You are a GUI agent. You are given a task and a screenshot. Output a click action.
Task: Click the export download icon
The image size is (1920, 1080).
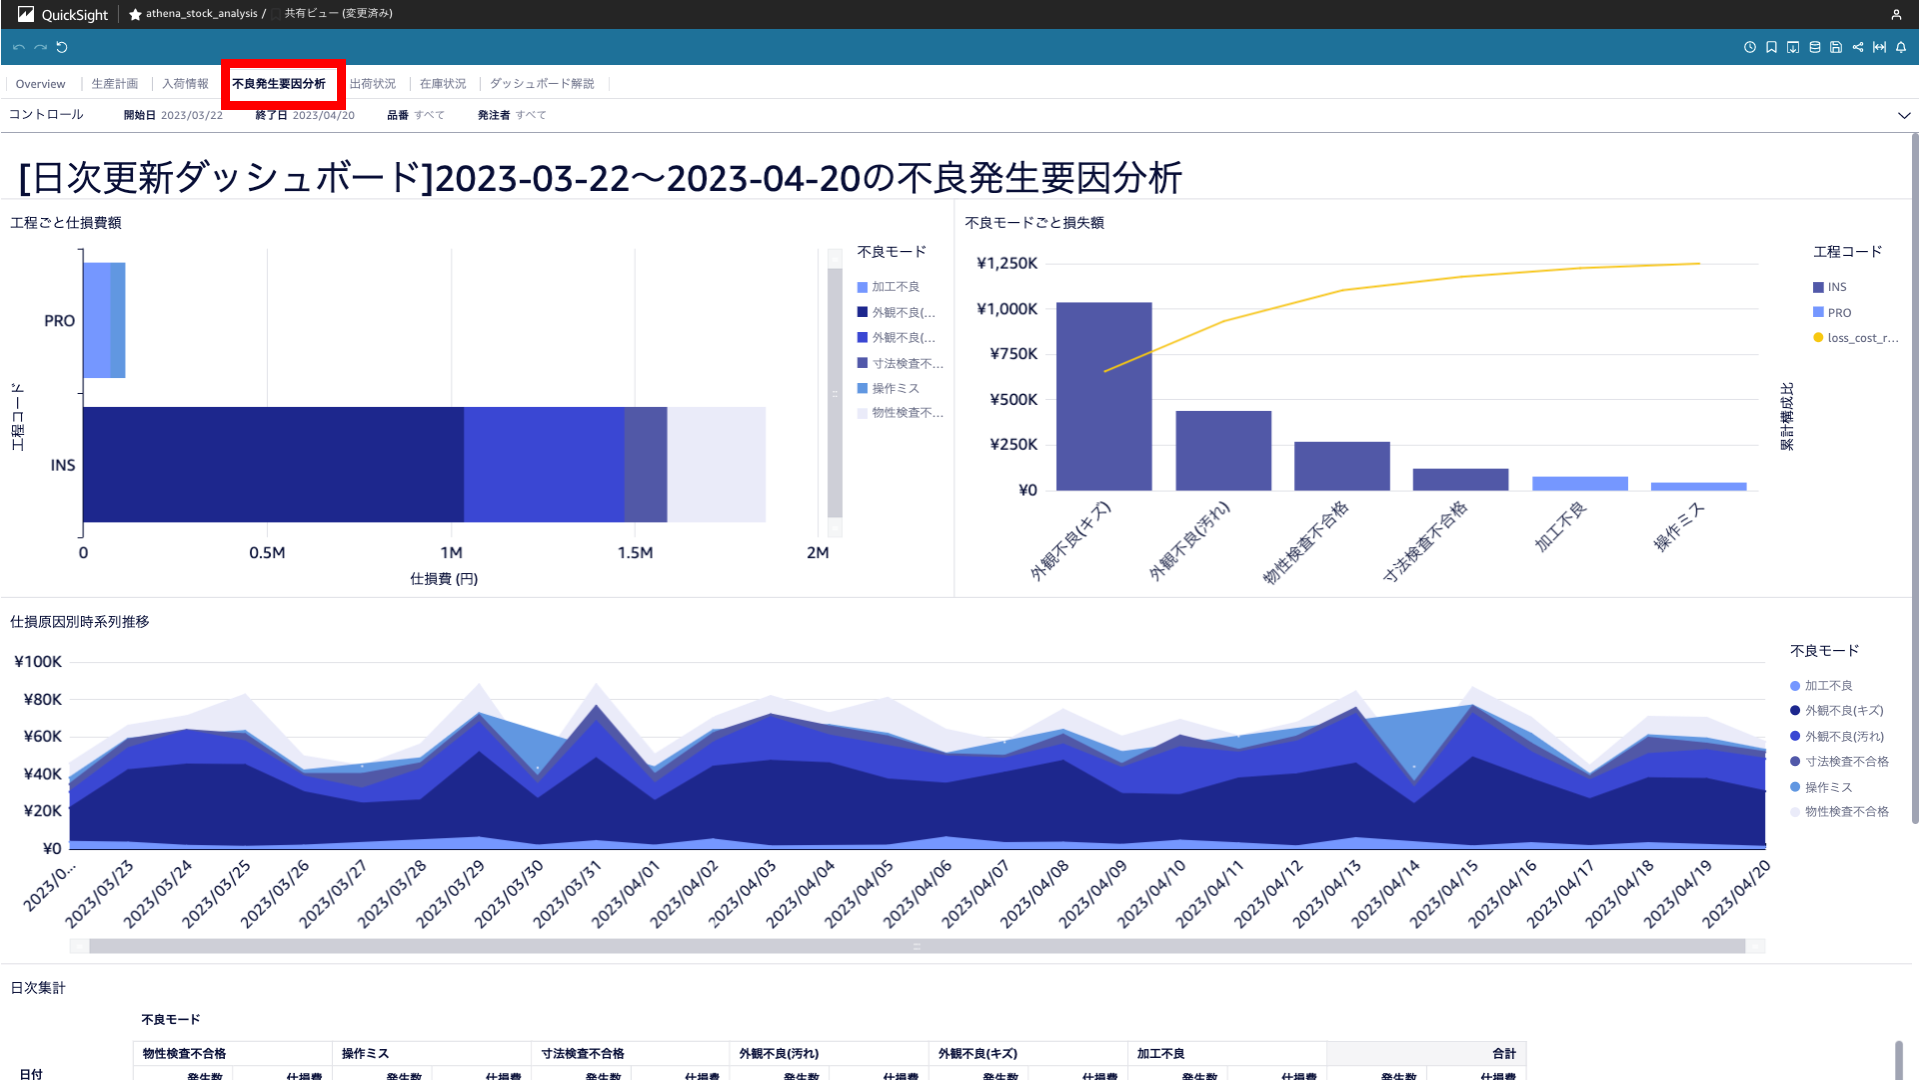[1793, 47]
